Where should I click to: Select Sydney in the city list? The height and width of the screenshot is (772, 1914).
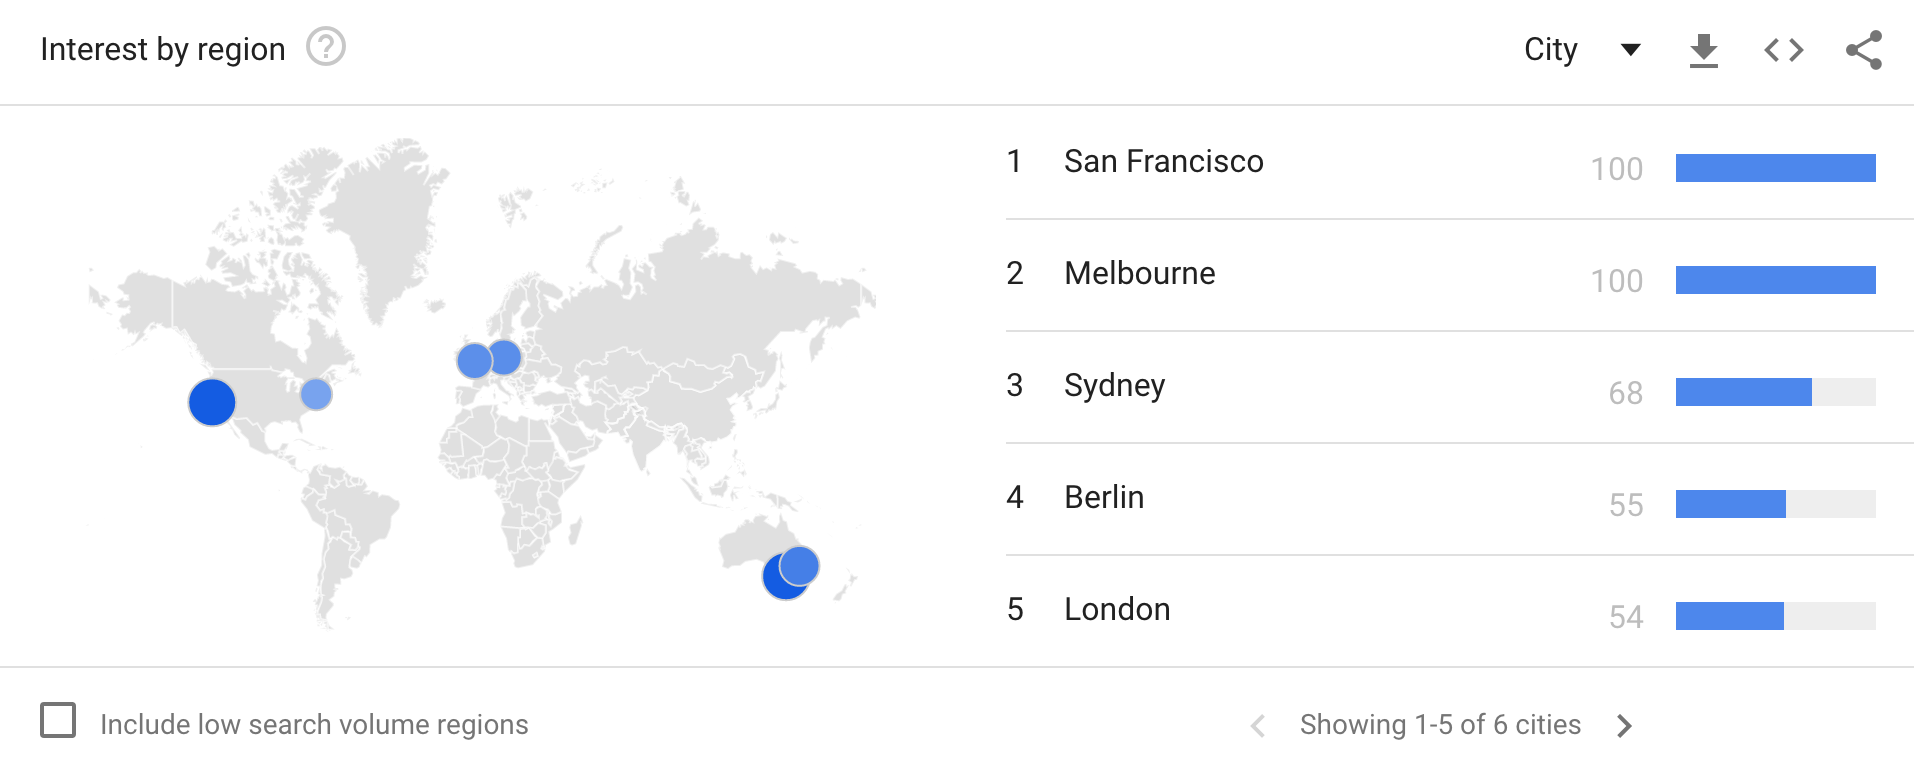point(1114,386)
